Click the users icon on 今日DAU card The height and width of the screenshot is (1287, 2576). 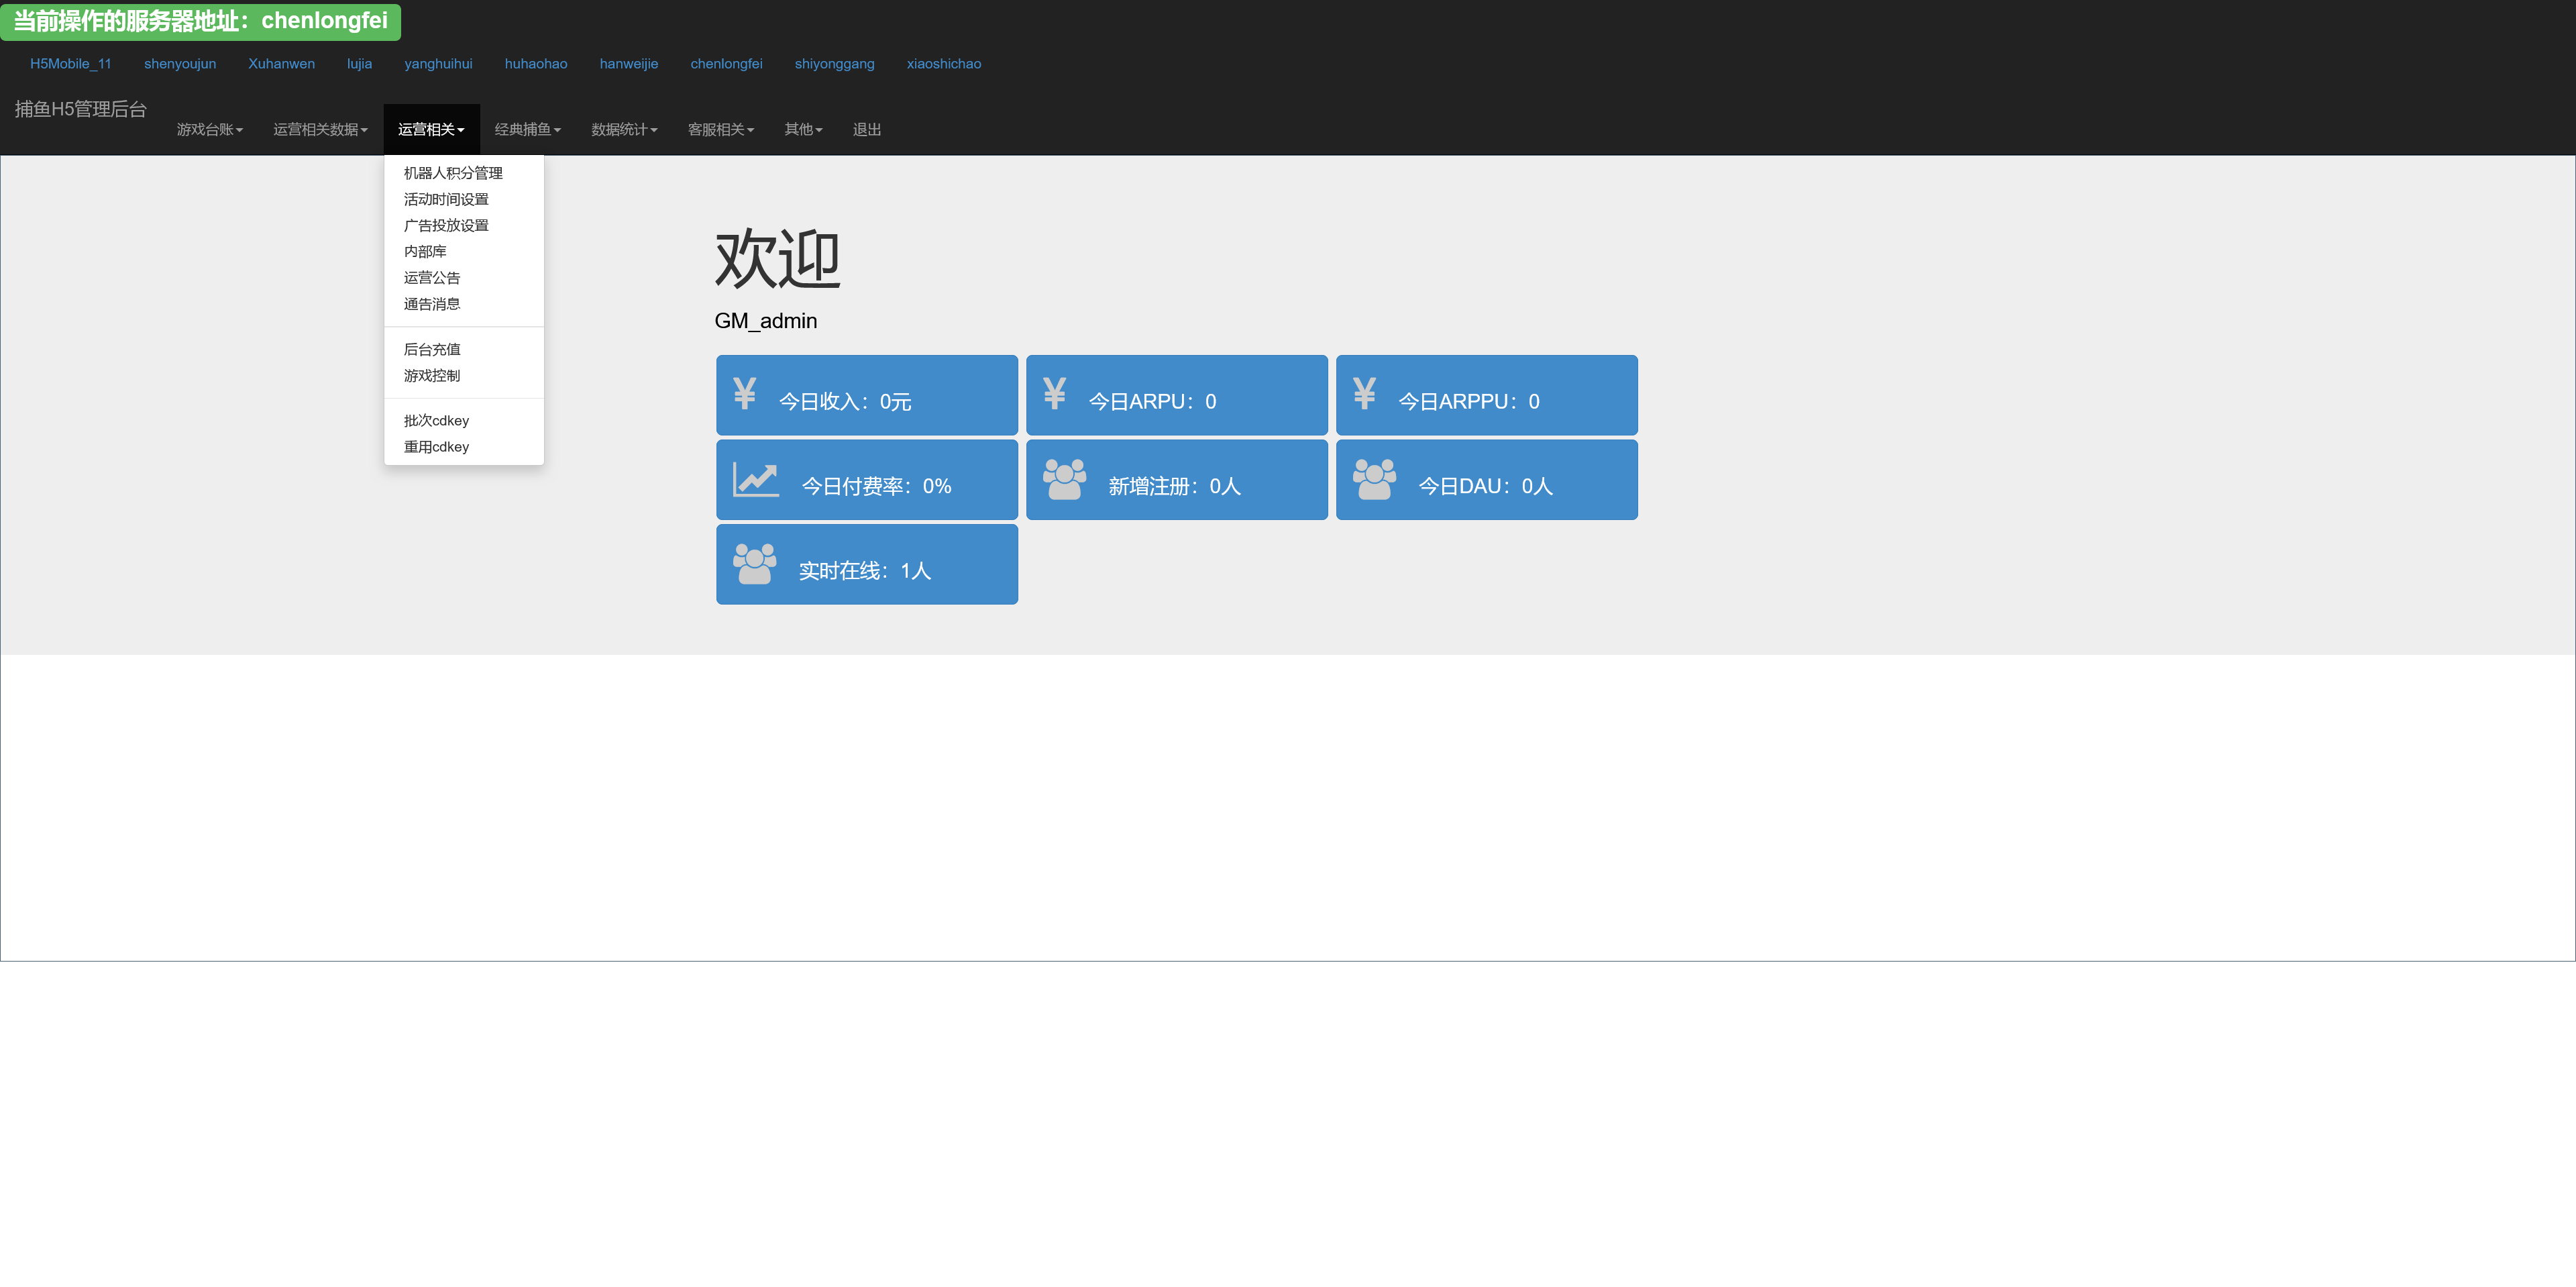(1374, 479)
